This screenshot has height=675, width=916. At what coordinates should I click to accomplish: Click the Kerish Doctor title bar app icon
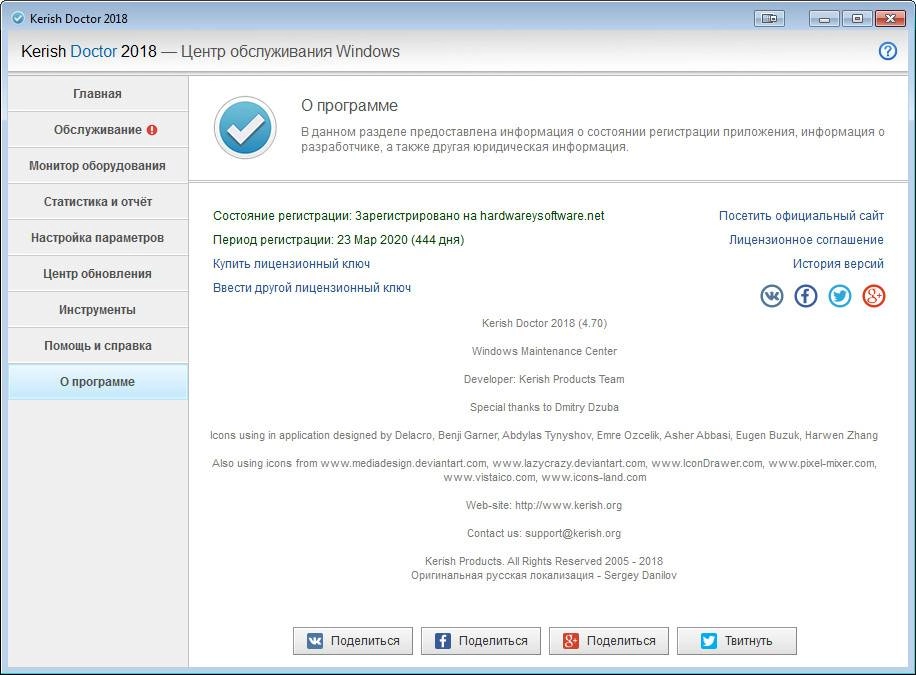tap(18, 18)
